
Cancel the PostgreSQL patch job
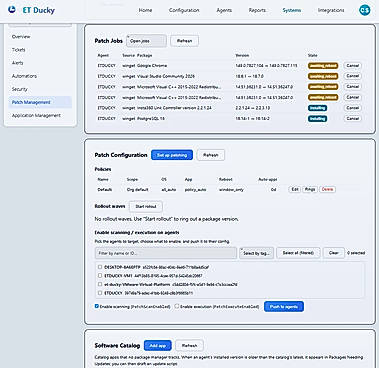coord(352,119)
